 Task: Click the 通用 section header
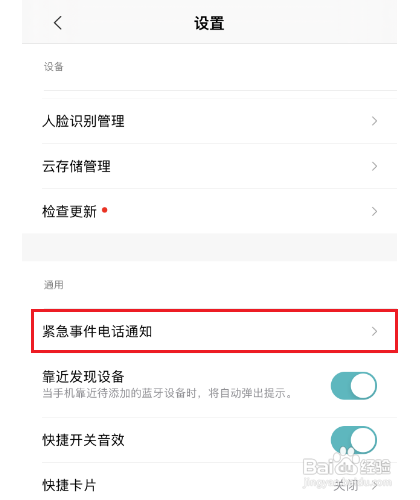coord(54,285)
